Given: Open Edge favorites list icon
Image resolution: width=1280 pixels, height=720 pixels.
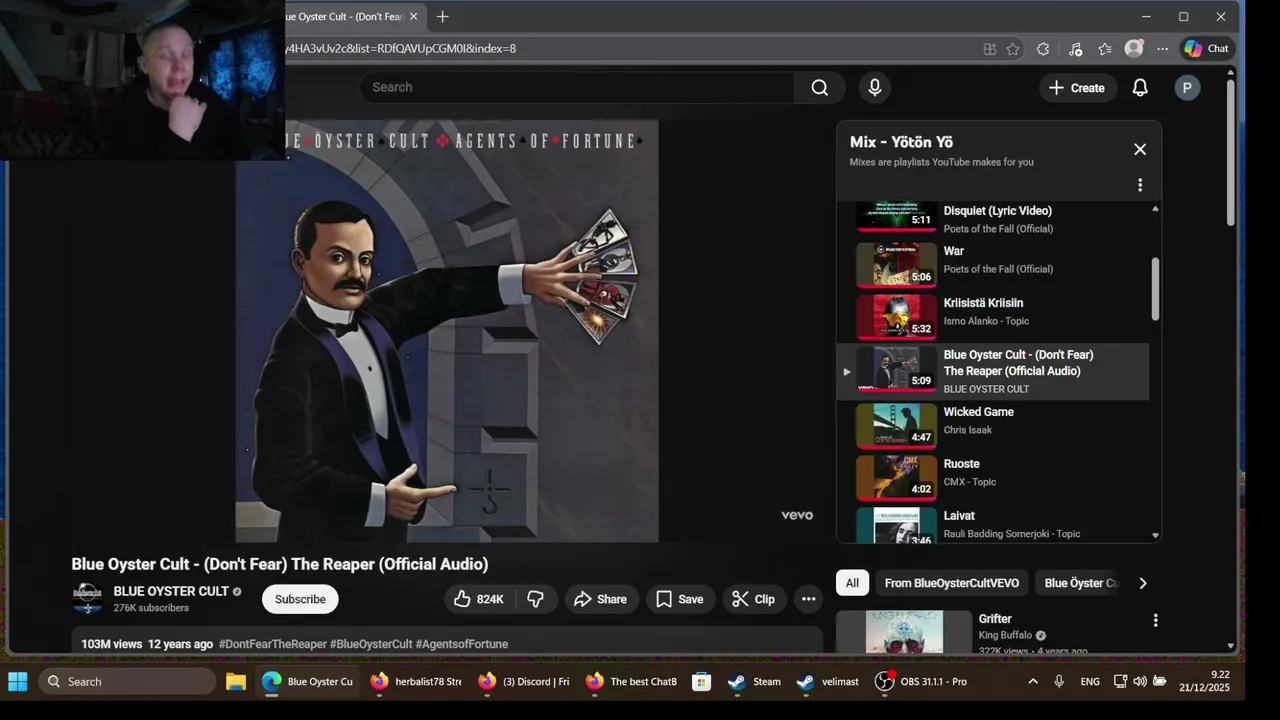Looking at the screenshot, I should coord(1105,48).
